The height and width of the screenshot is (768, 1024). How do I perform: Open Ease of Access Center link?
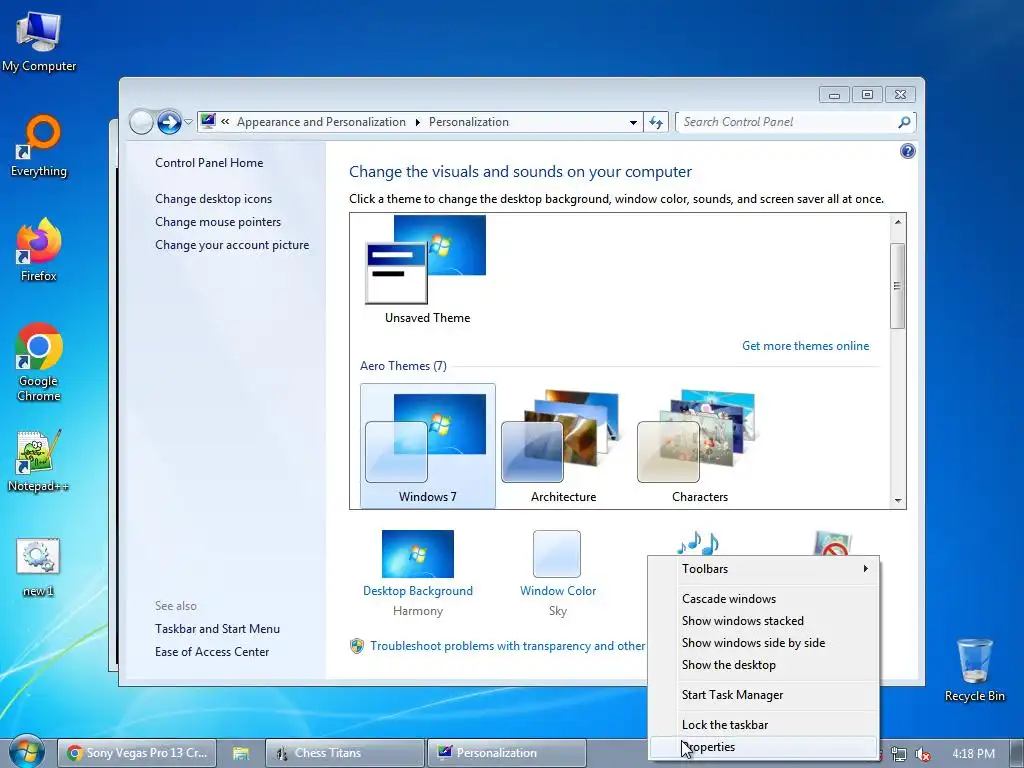(x=212, y=652)
